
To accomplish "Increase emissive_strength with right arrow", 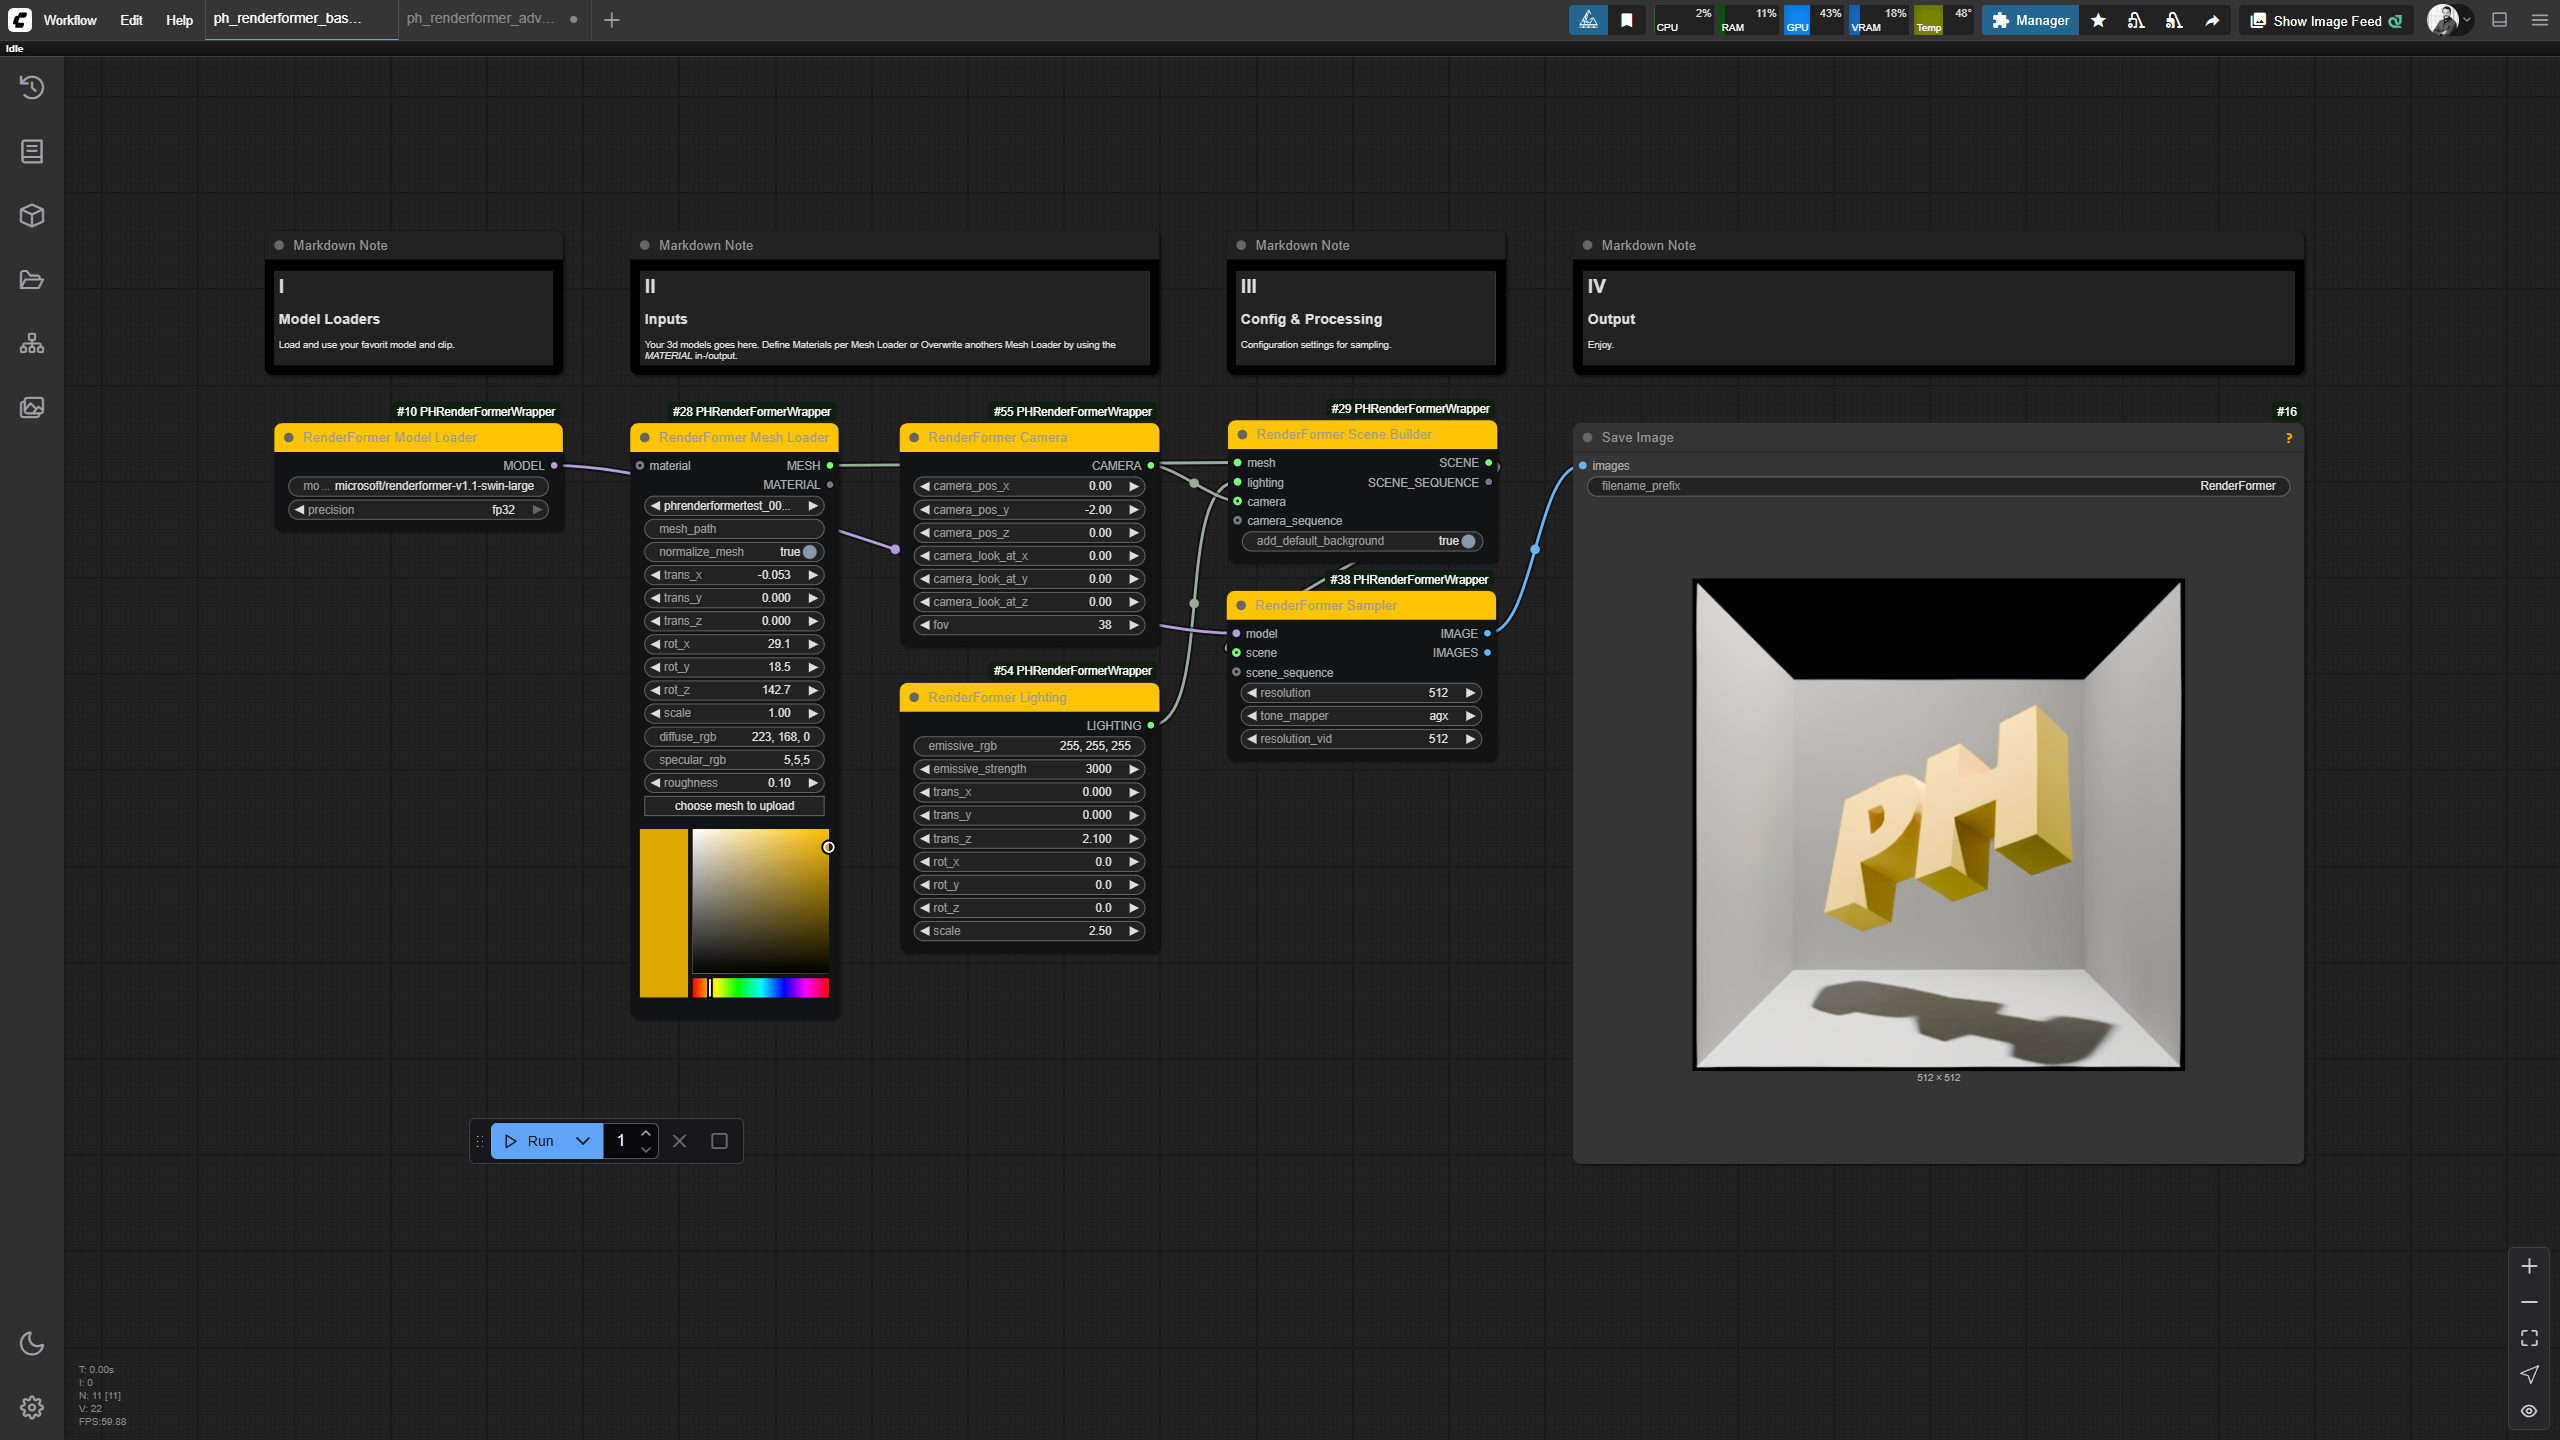I will pyautogui.click(x=1134, y=769).
